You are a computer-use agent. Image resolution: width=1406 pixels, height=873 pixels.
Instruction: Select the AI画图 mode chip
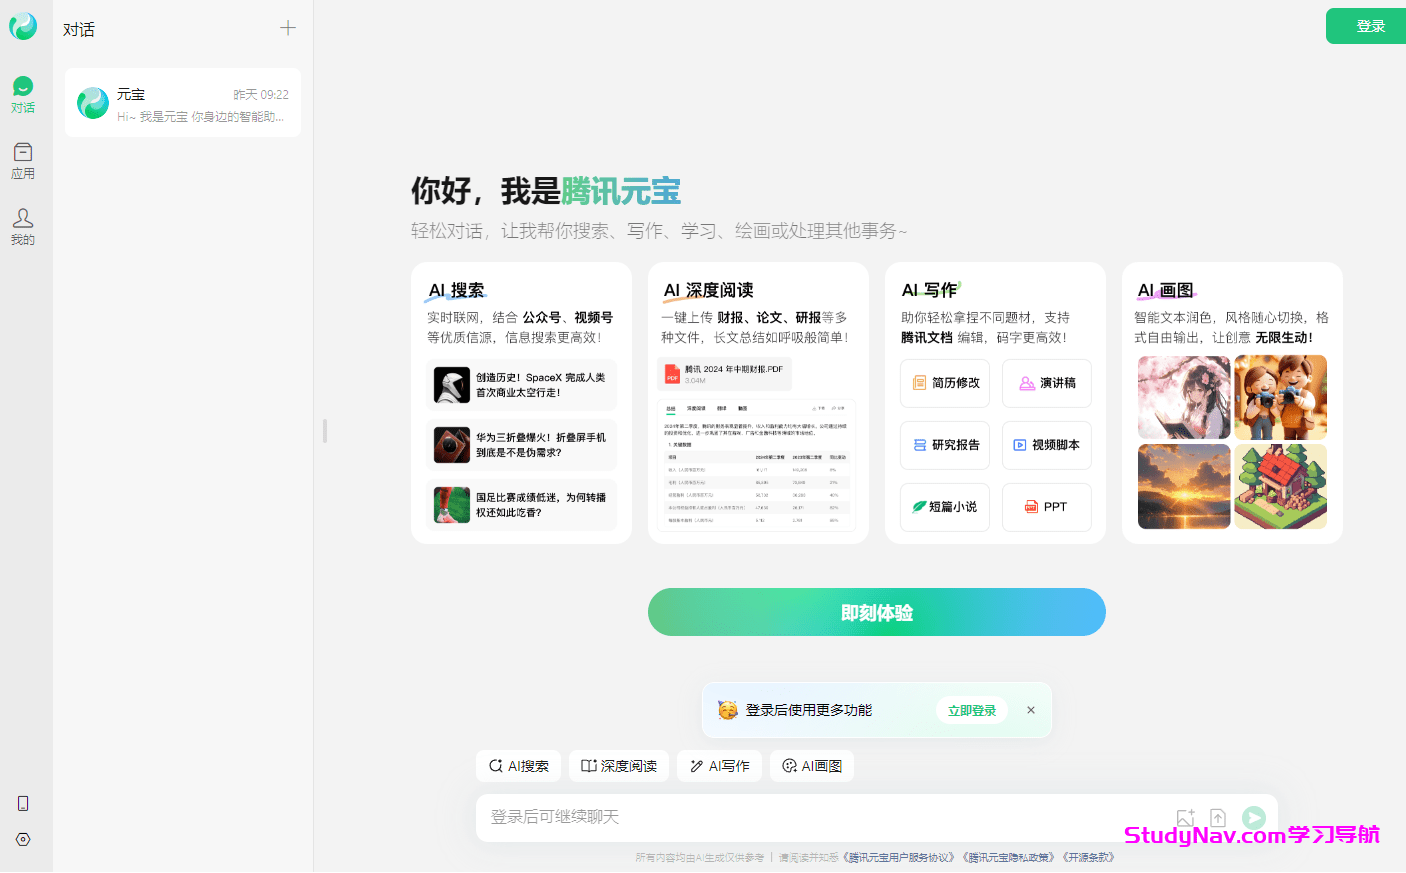[x=812, y=766]
